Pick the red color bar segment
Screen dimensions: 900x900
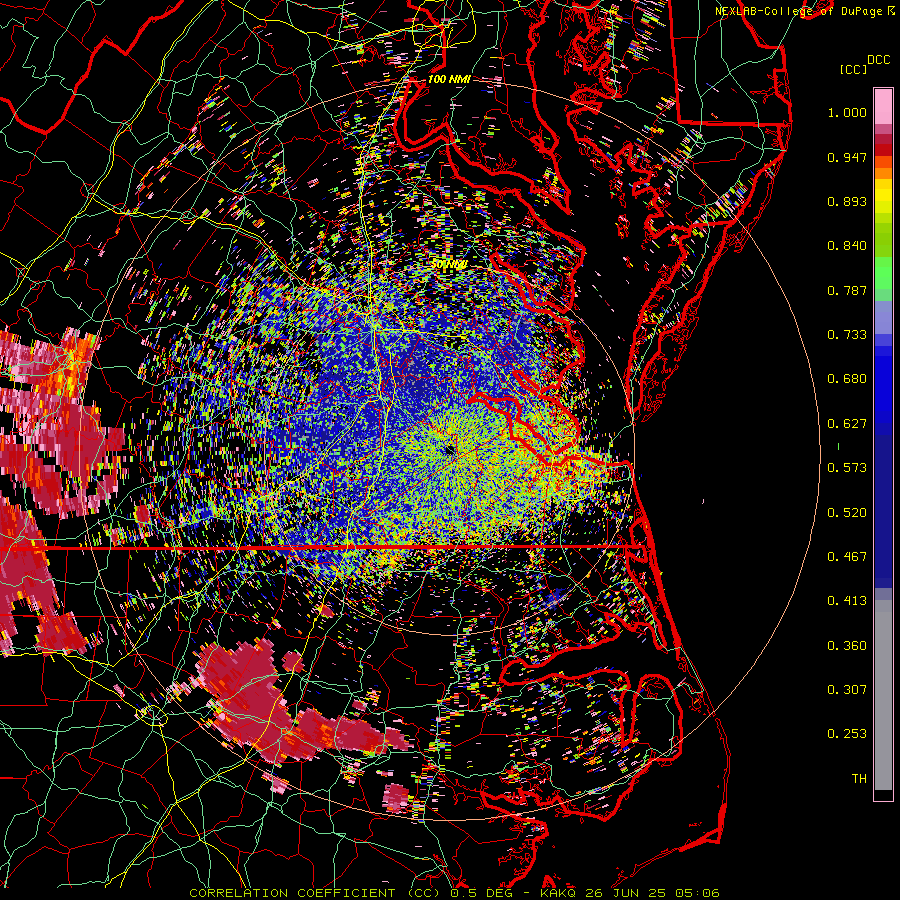tap(883, 149)
